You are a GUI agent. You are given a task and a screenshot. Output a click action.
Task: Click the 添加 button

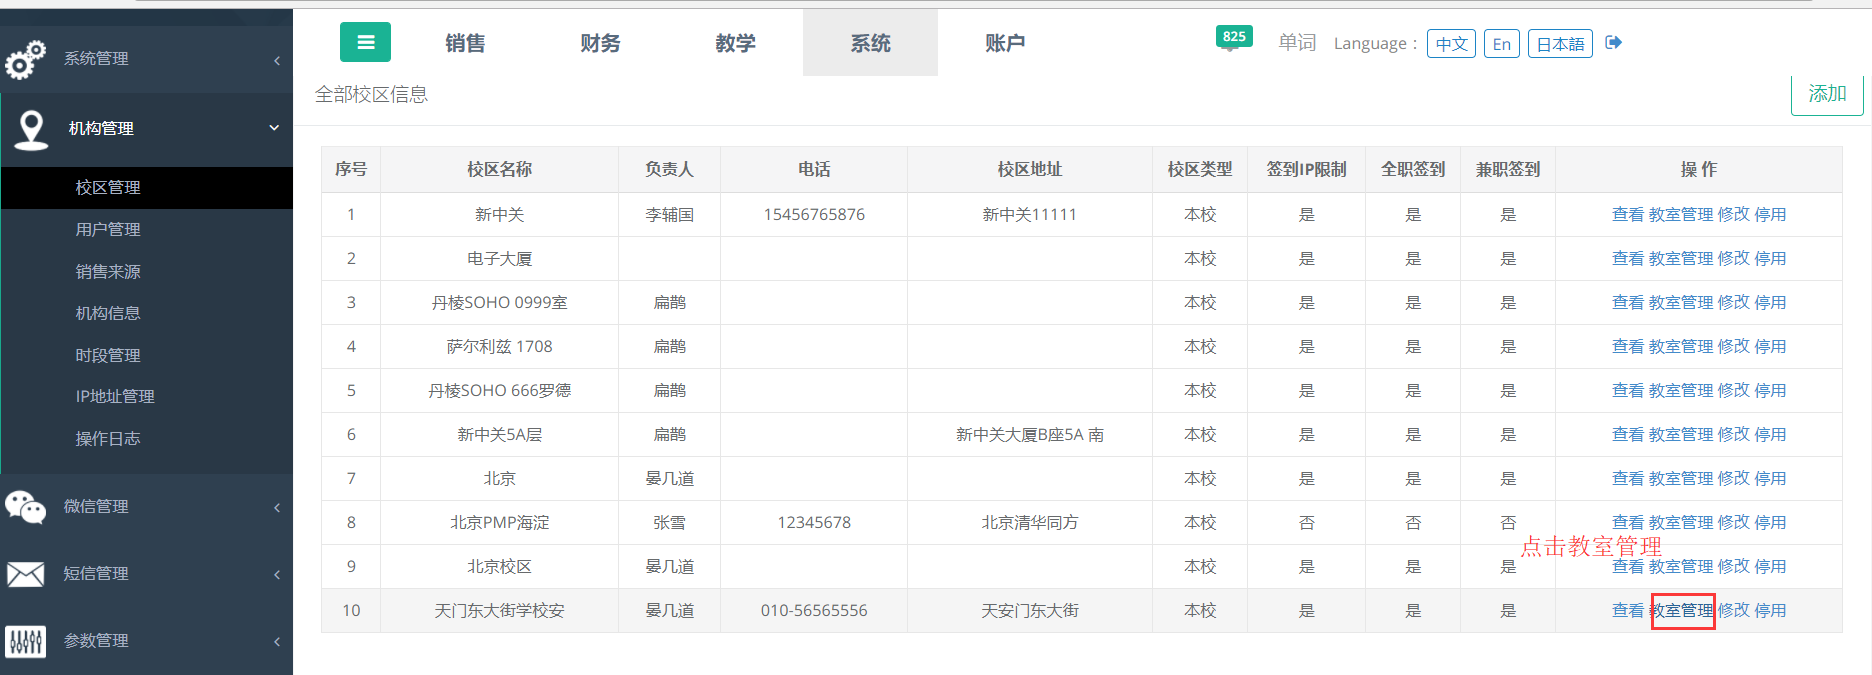point(1827,94)
